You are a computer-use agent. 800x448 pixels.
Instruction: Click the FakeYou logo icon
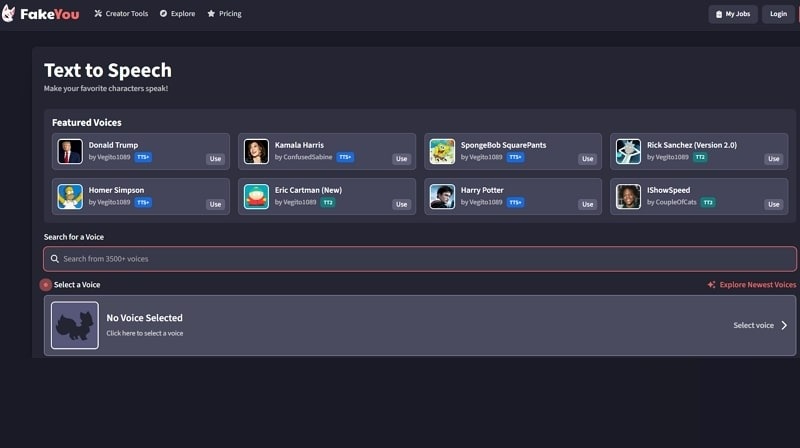[8, 14]
